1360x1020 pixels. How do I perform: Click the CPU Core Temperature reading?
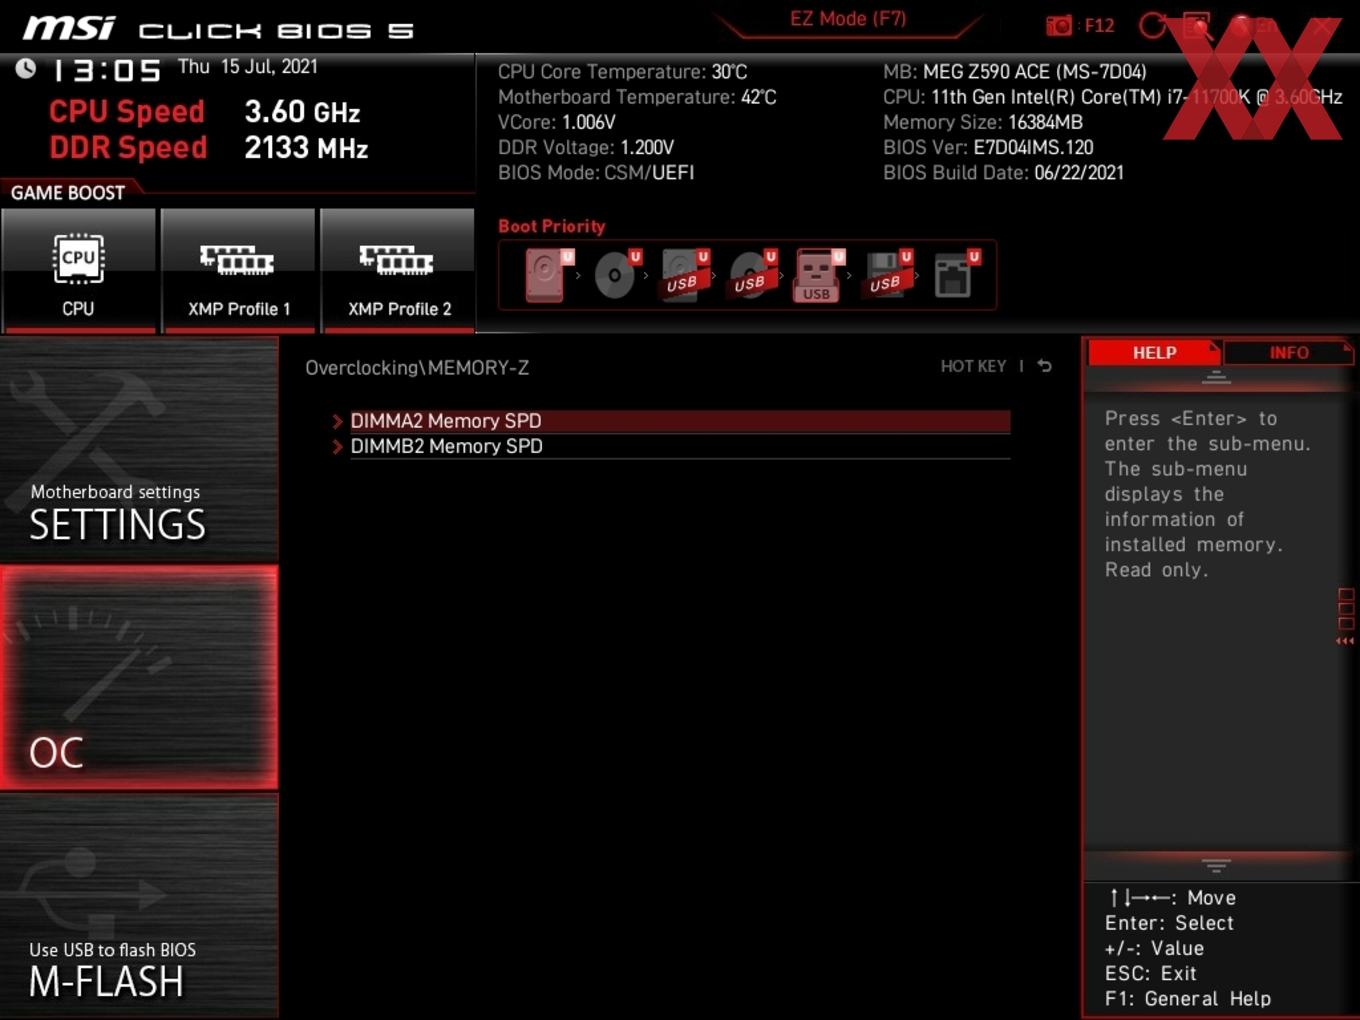[623, 72]
